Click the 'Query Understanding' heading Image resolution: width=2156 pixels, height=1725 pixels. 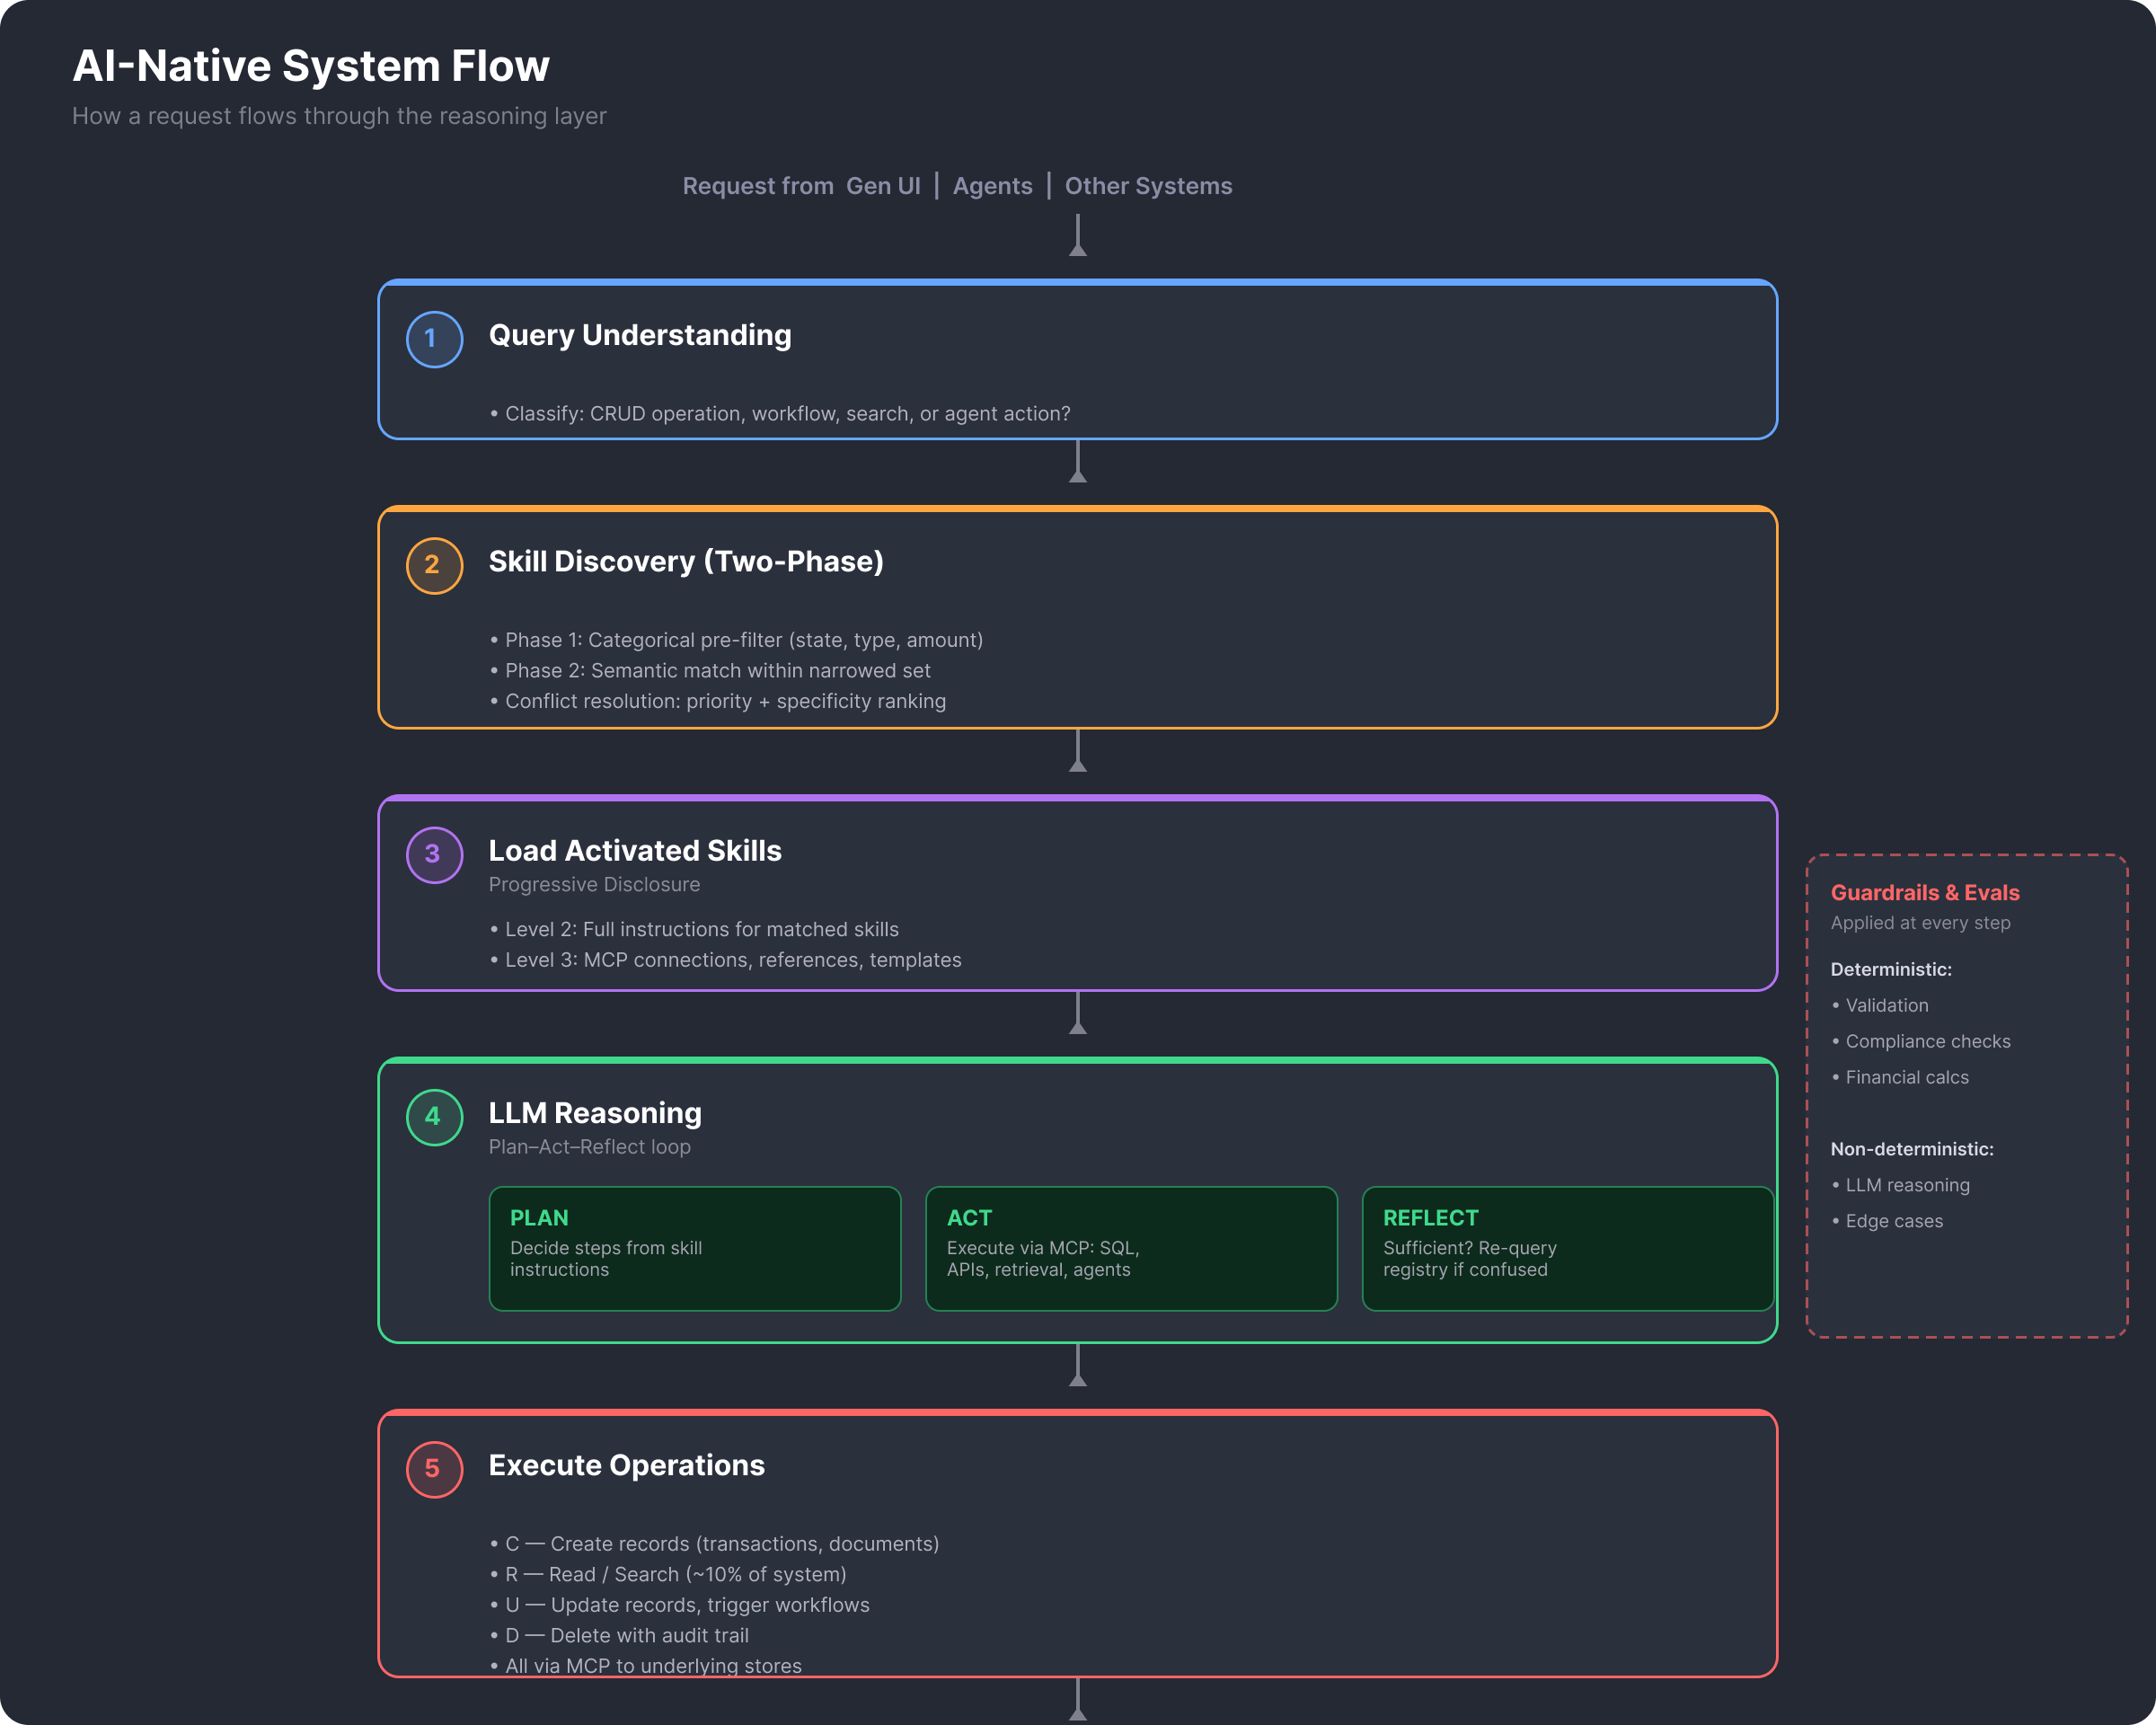[640, 335]
